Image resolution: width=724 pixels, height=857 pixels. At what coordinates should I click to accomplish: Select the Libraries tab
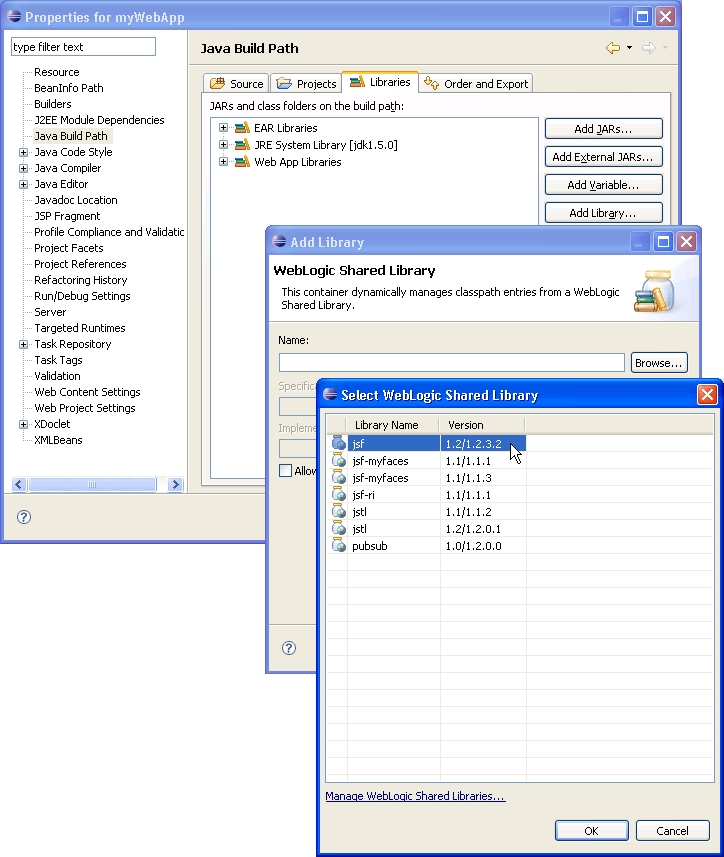click(x=380, y=82)
